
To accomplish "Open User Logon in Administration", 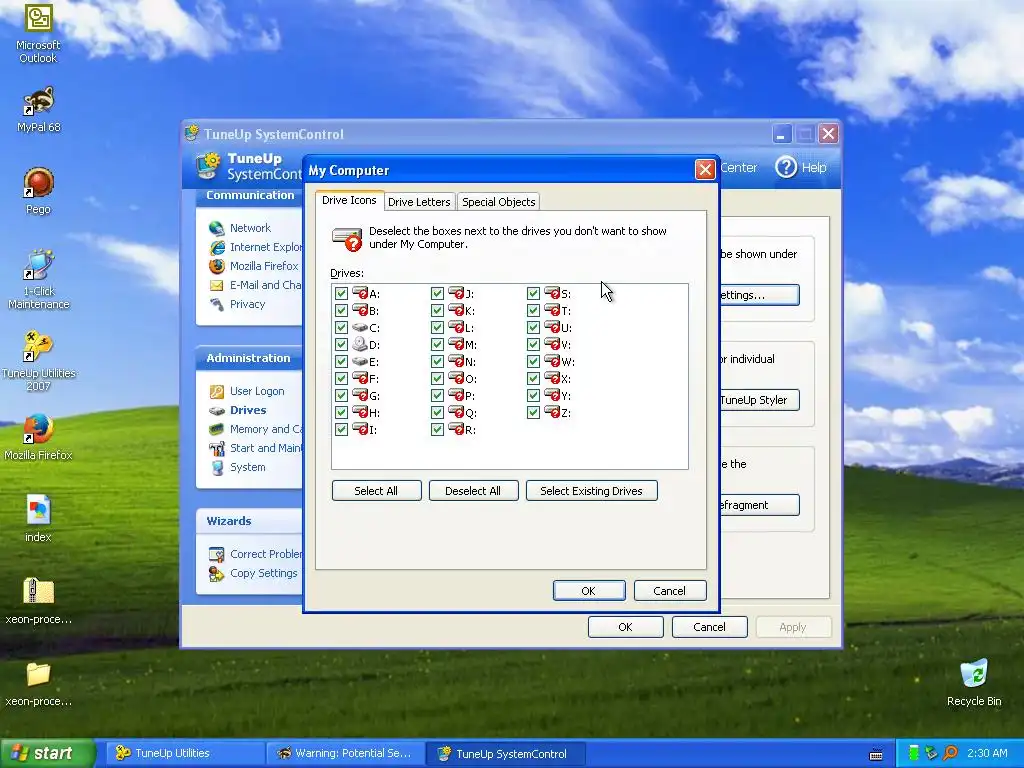I will [x=246, y=391].
